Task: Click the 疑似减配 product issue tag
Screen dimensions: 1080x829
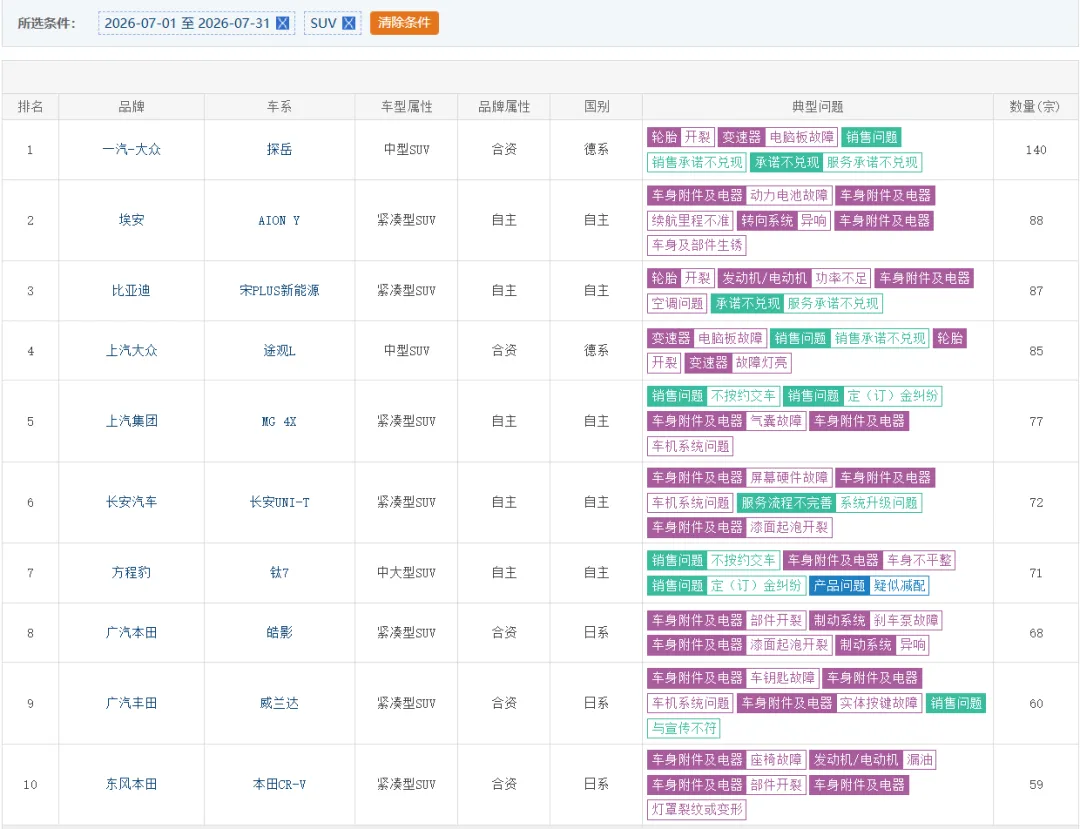Action: [899, 585]
